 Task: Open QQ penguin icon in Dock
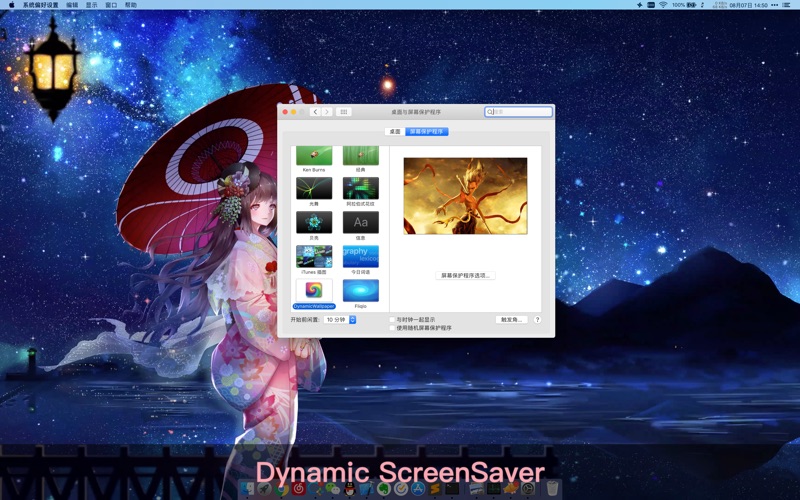point(350,489)
